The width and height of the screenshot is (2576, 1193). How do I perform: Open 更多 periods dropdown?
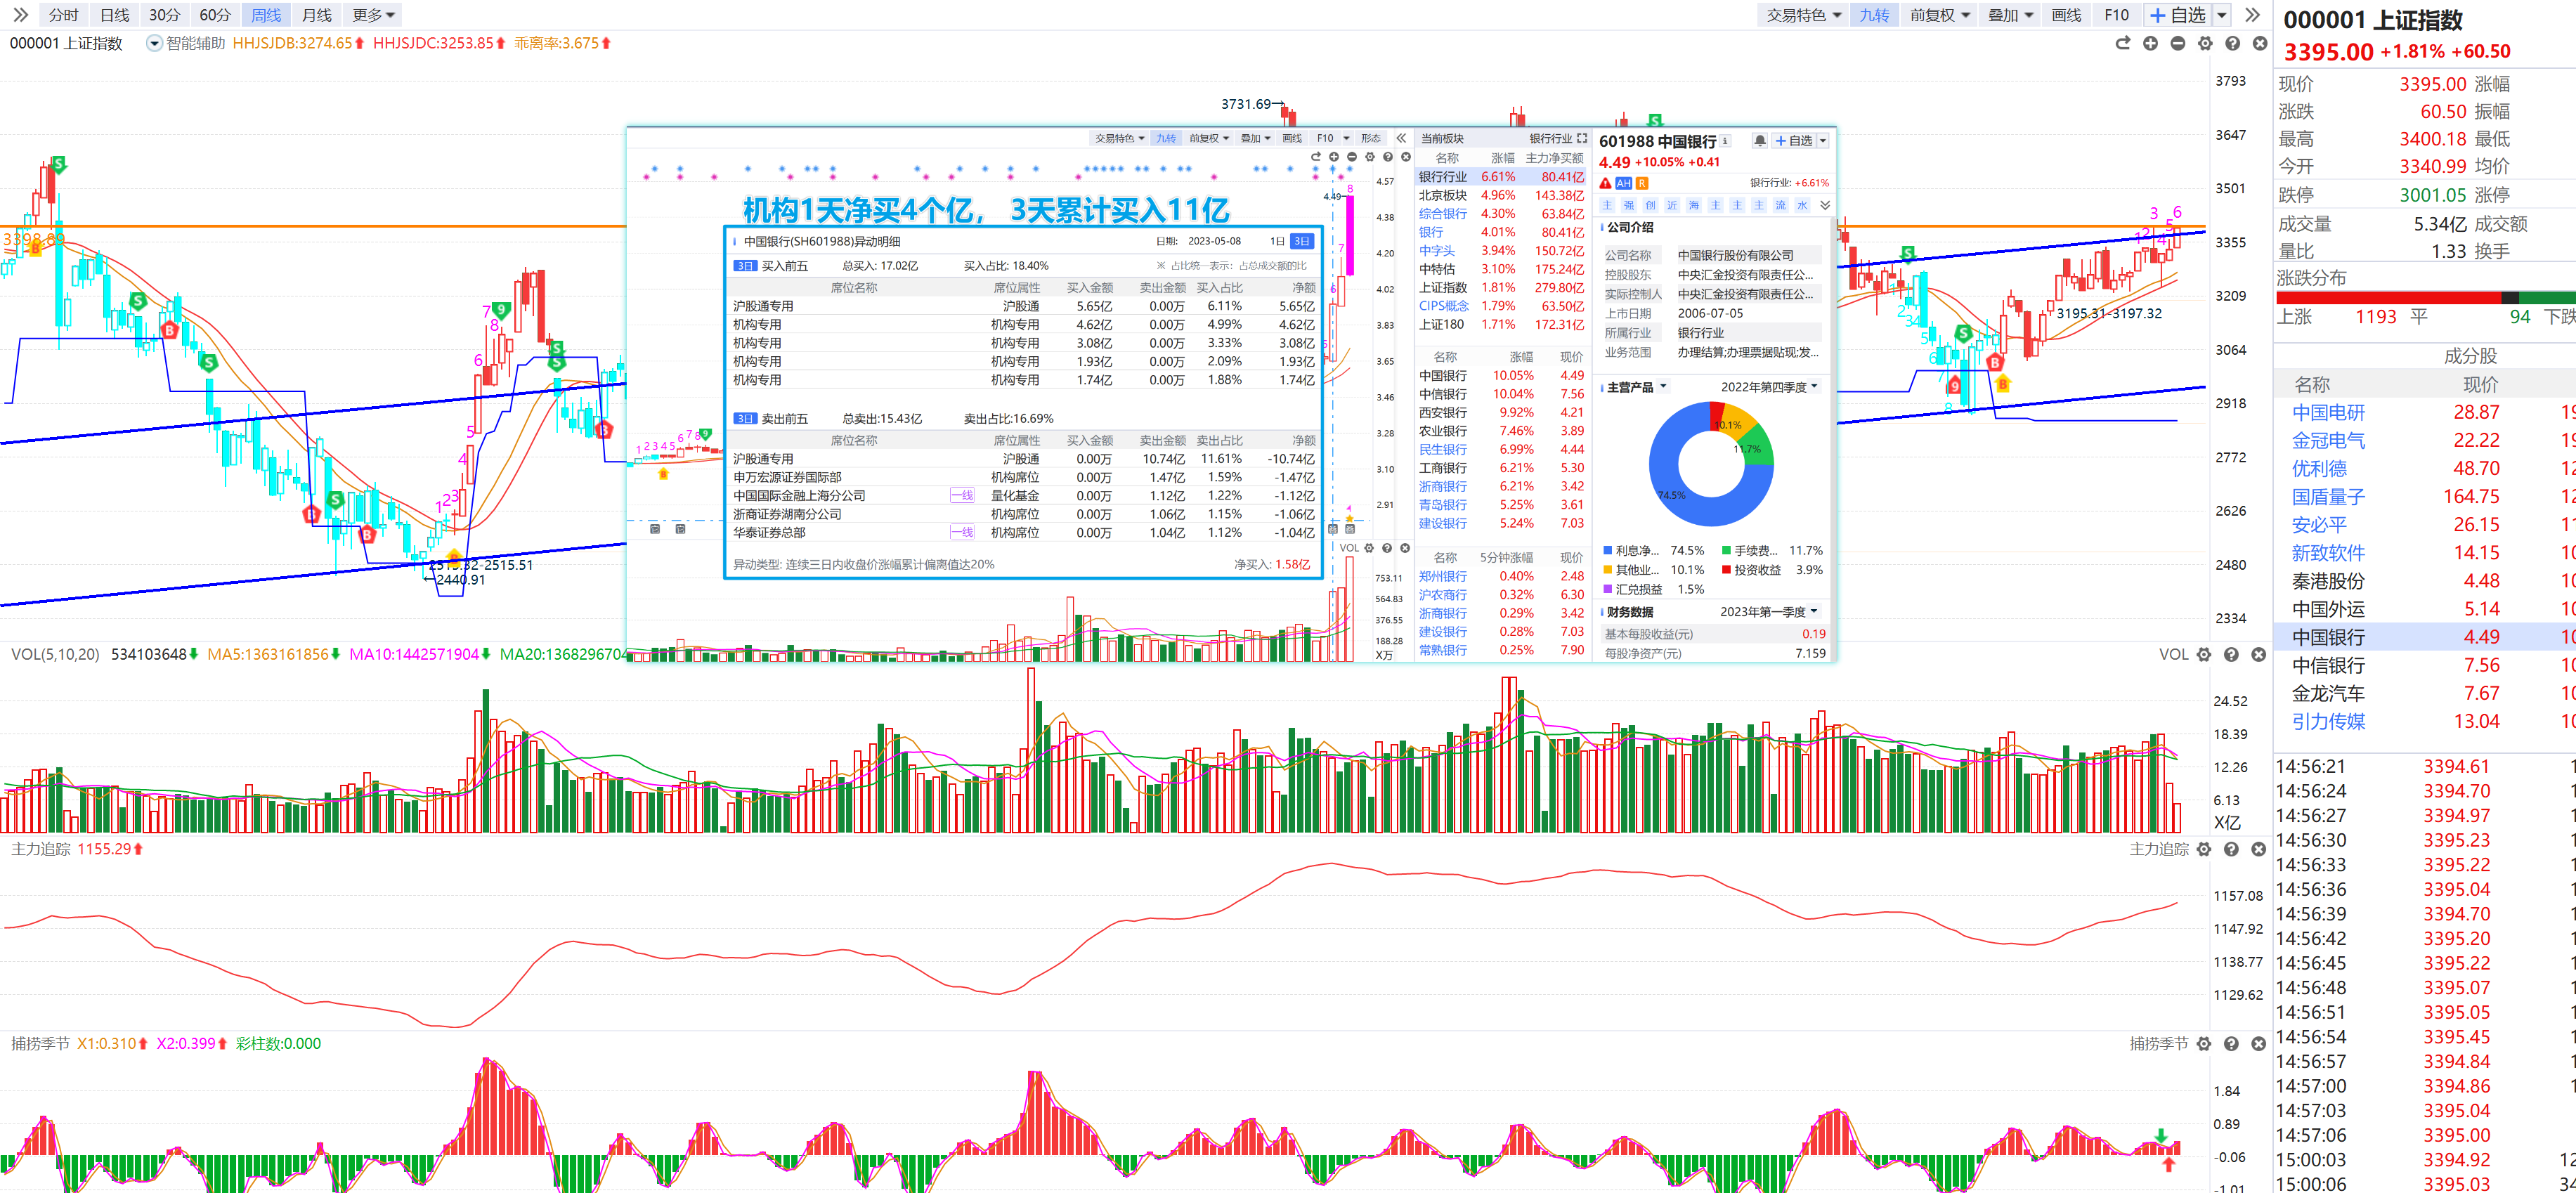point(374,15)
